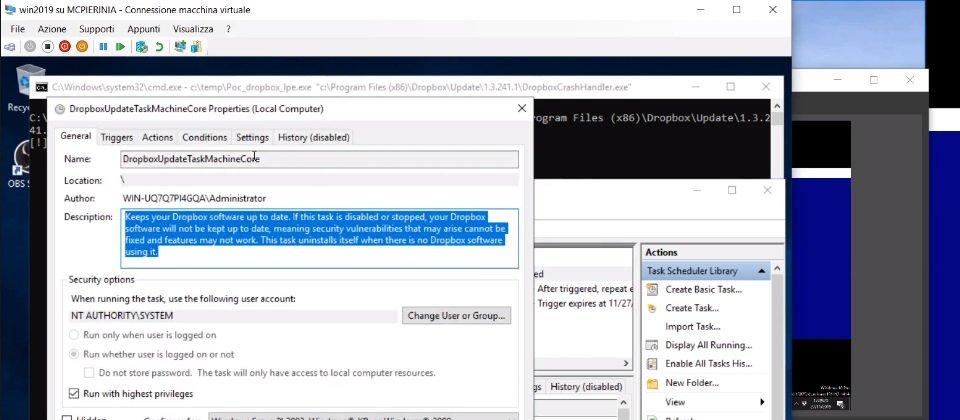
Task: Click the Create Task... icon
Action: coord(653,308)
